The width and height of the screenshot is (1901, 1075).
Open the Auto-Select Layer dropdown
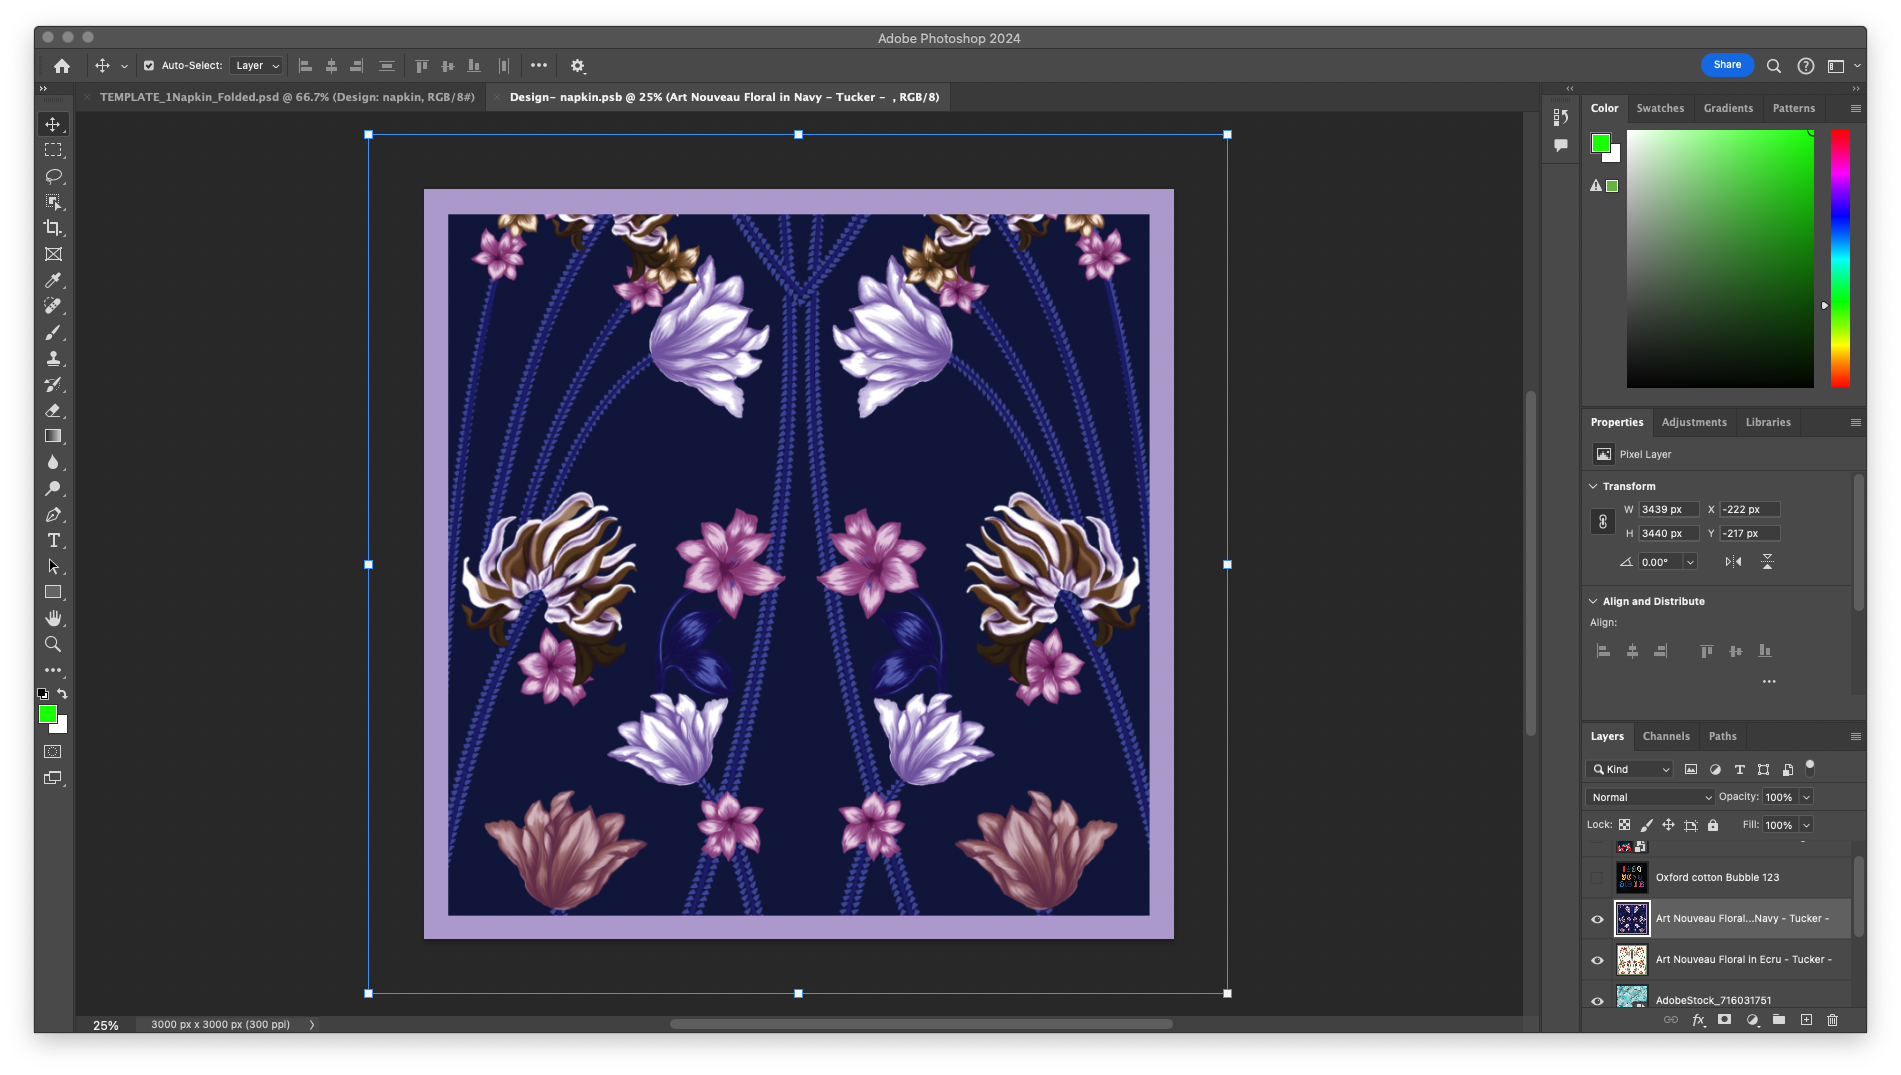pyautogui.click(x=257, y=66)
